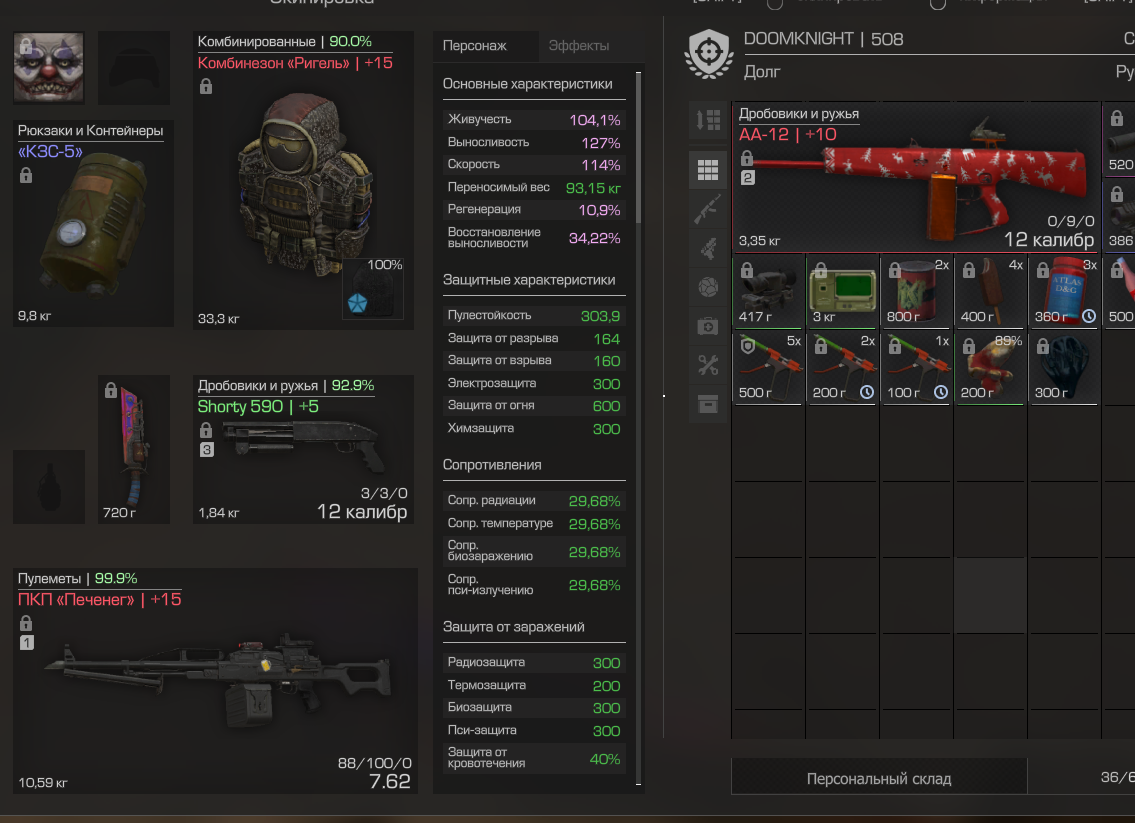Switch to the Персонаж tab
The width and height of the screenshot is (1135, 823).
point(475,46)
